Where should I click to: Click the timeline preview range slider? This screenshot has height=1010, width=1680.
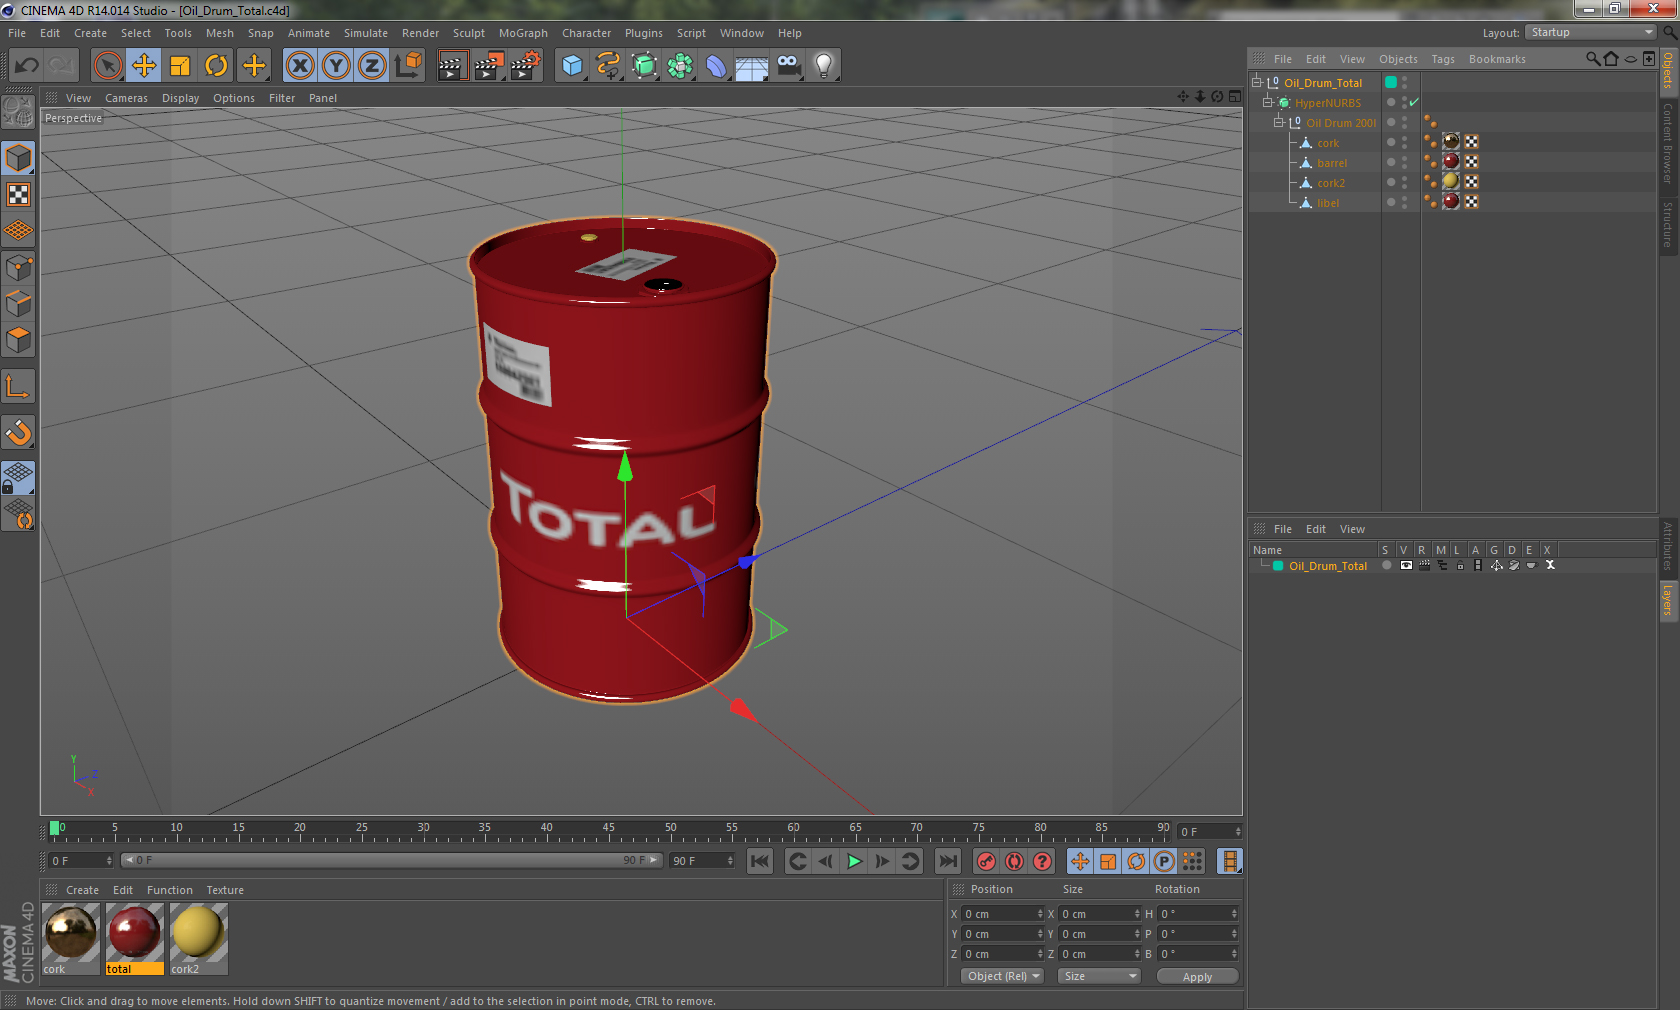pos(392,860)
